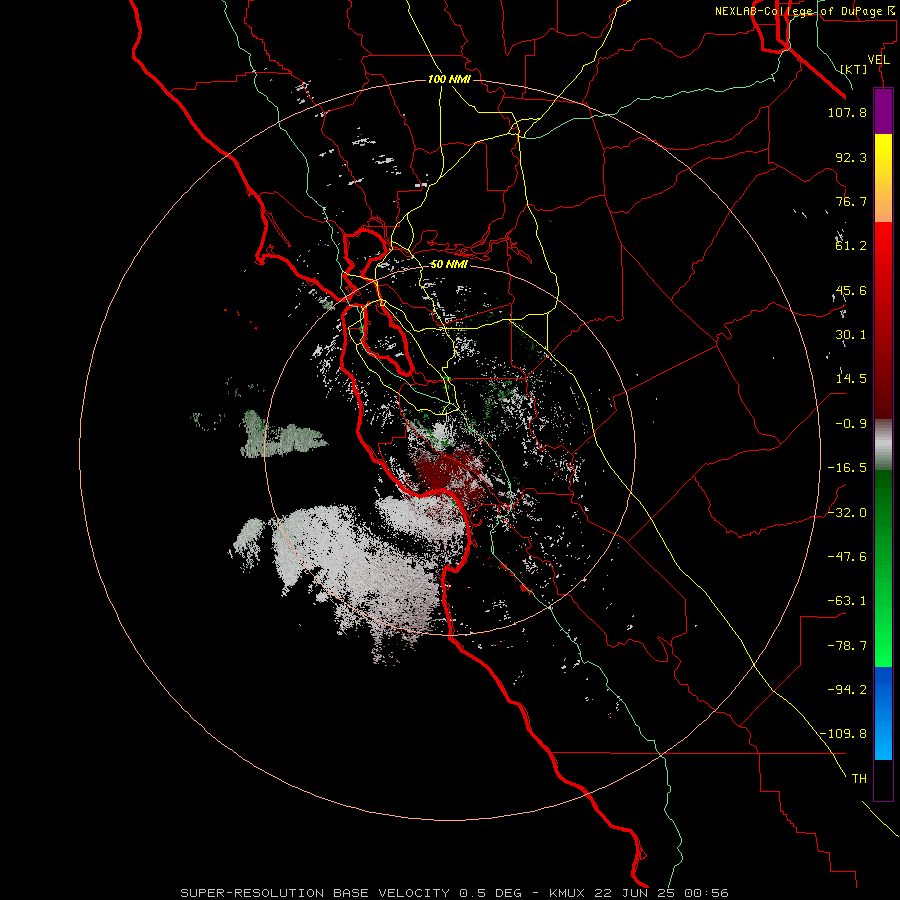This screenshot has width=900, height=900.
Task: Click the -94.2 velocity legend value
Action: click(x=847, y=690)
